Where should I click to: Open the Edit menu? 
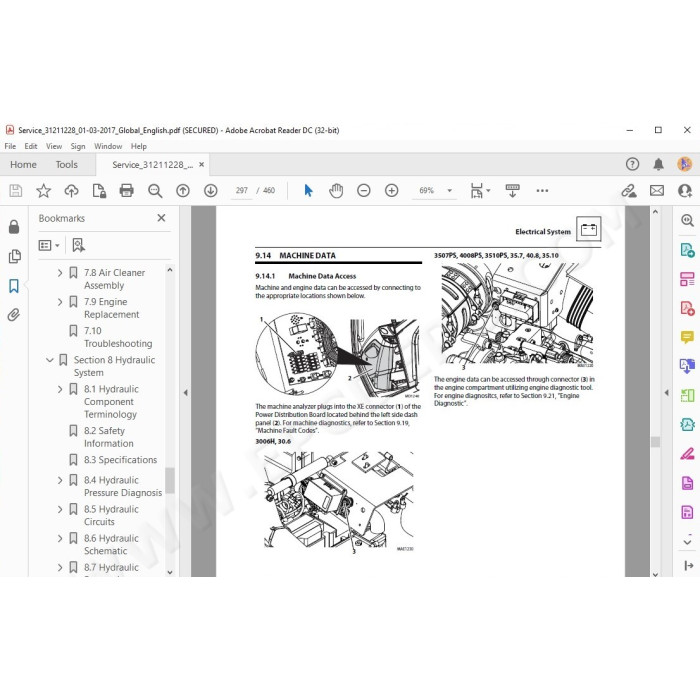click(x=31, y=146)
